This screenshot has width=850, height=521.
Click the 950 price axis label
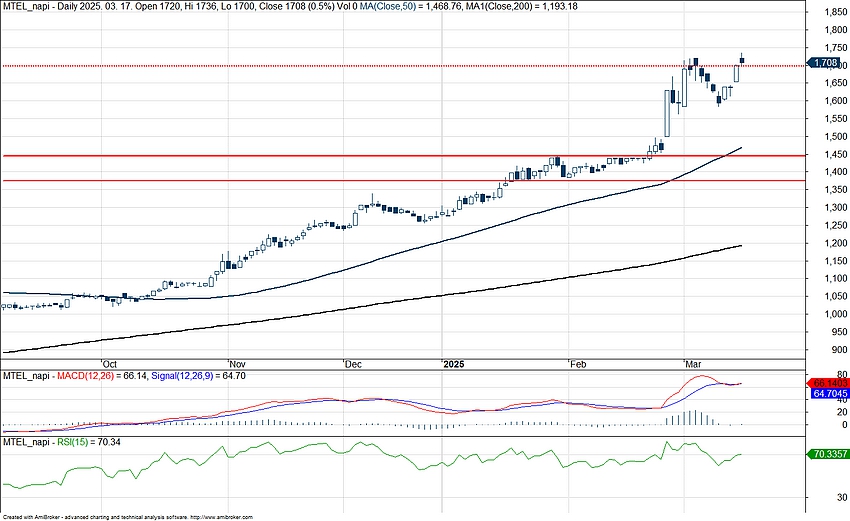tap(839, 332)
